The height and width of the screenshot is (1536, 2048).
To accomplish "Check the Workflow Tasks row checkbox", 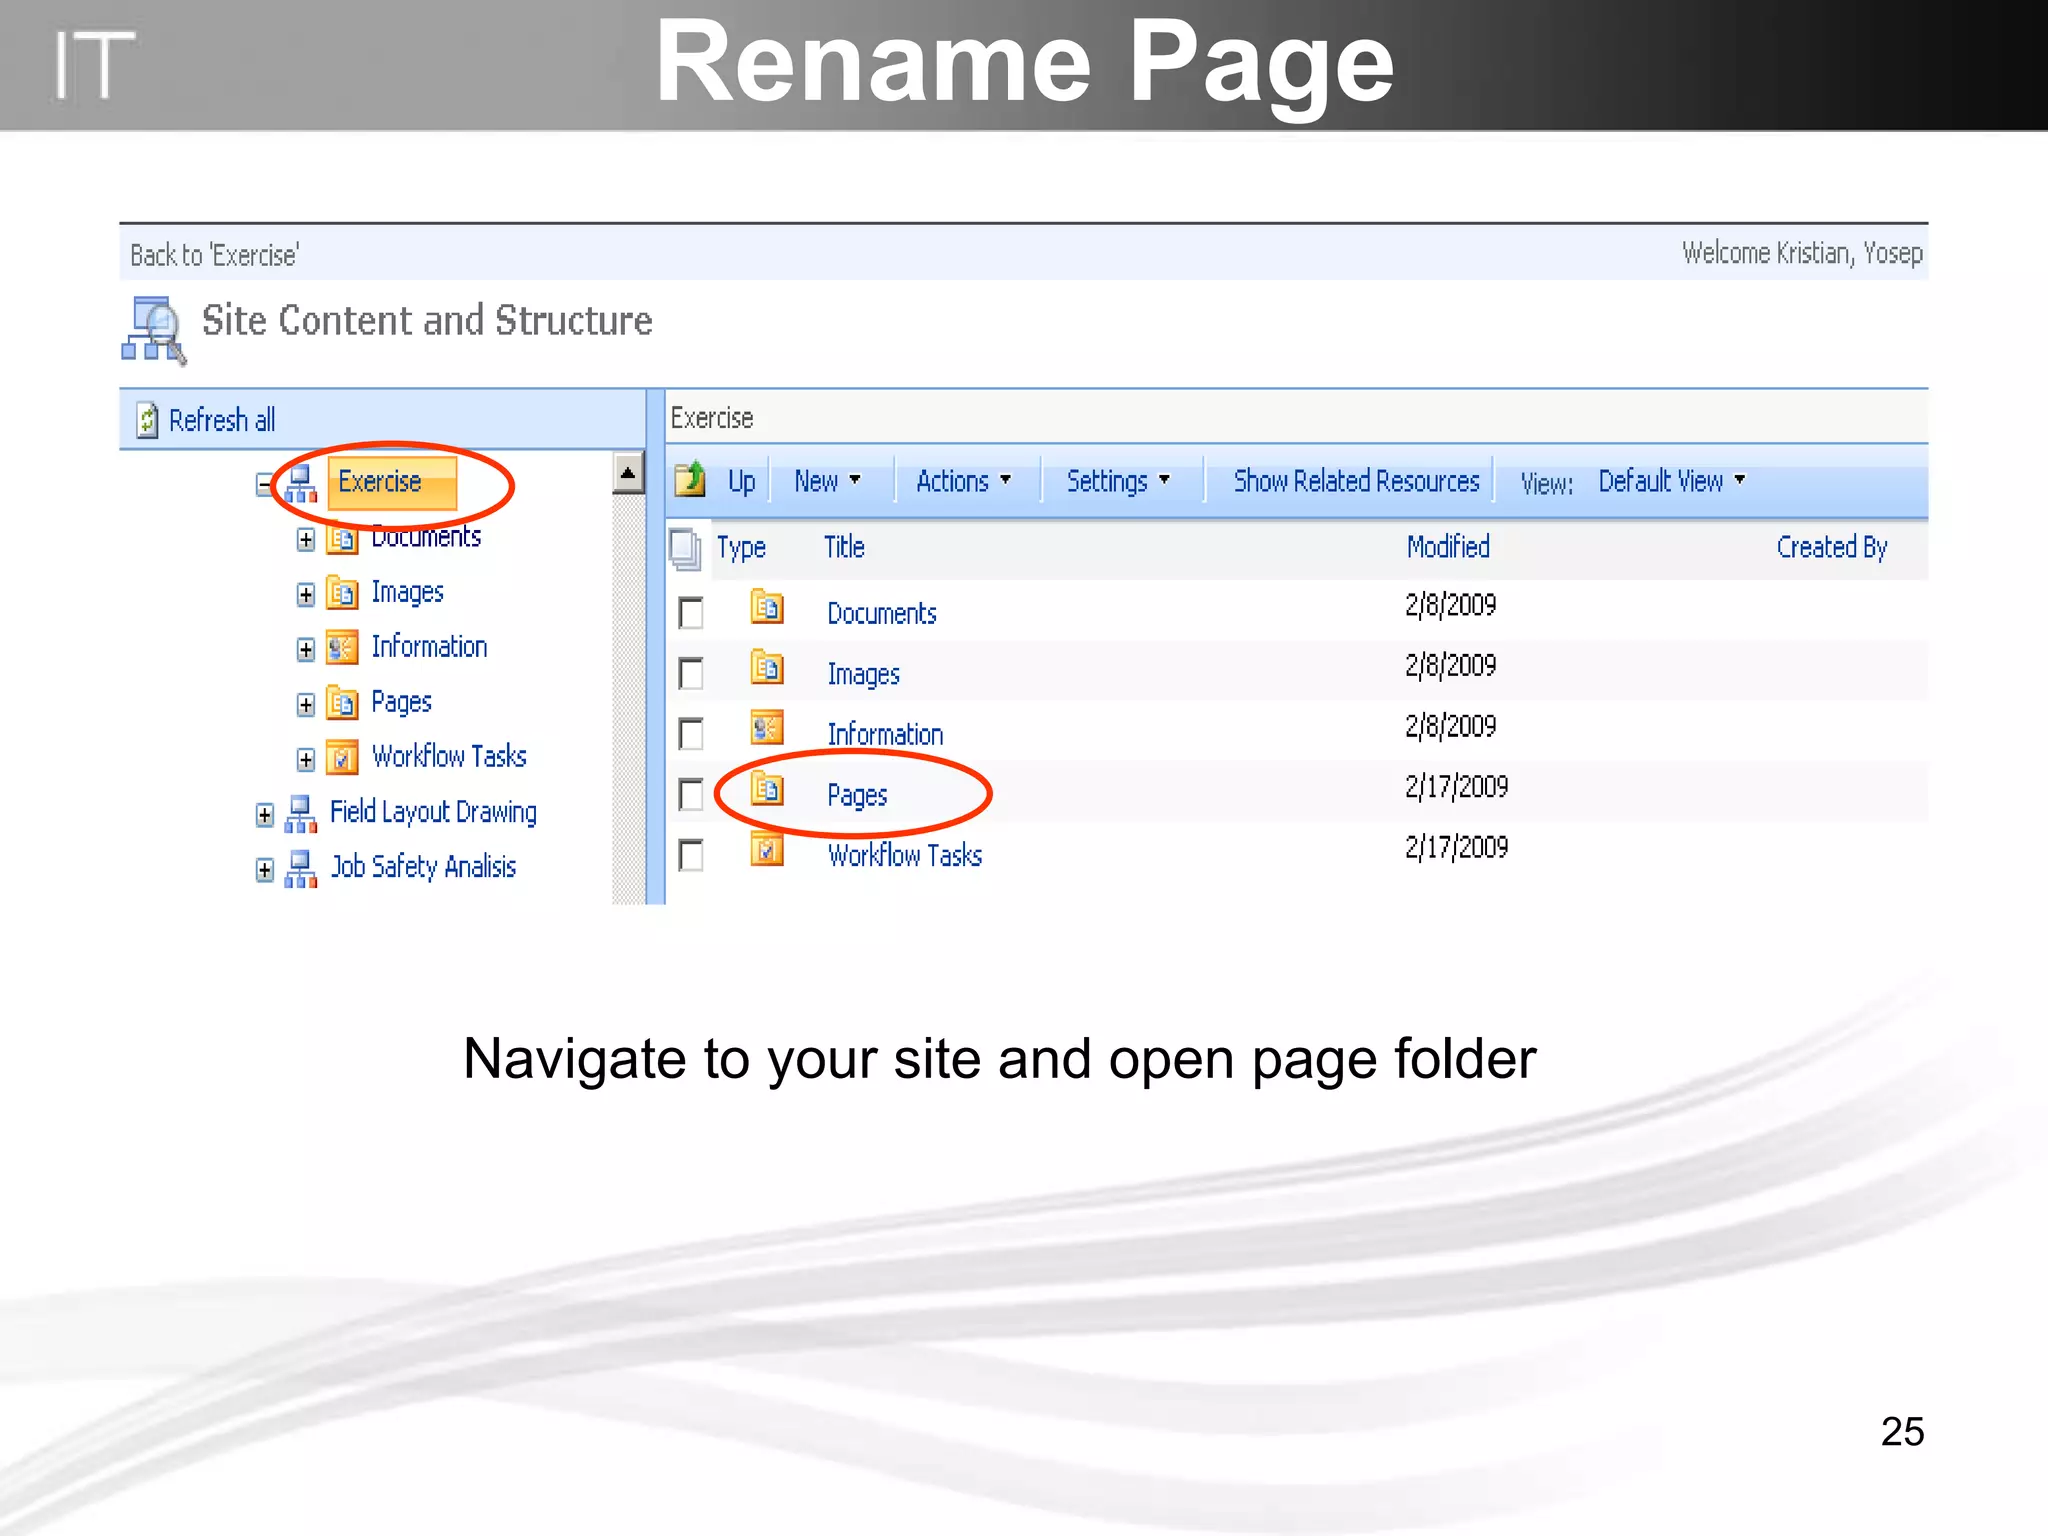I will (691, 856).
